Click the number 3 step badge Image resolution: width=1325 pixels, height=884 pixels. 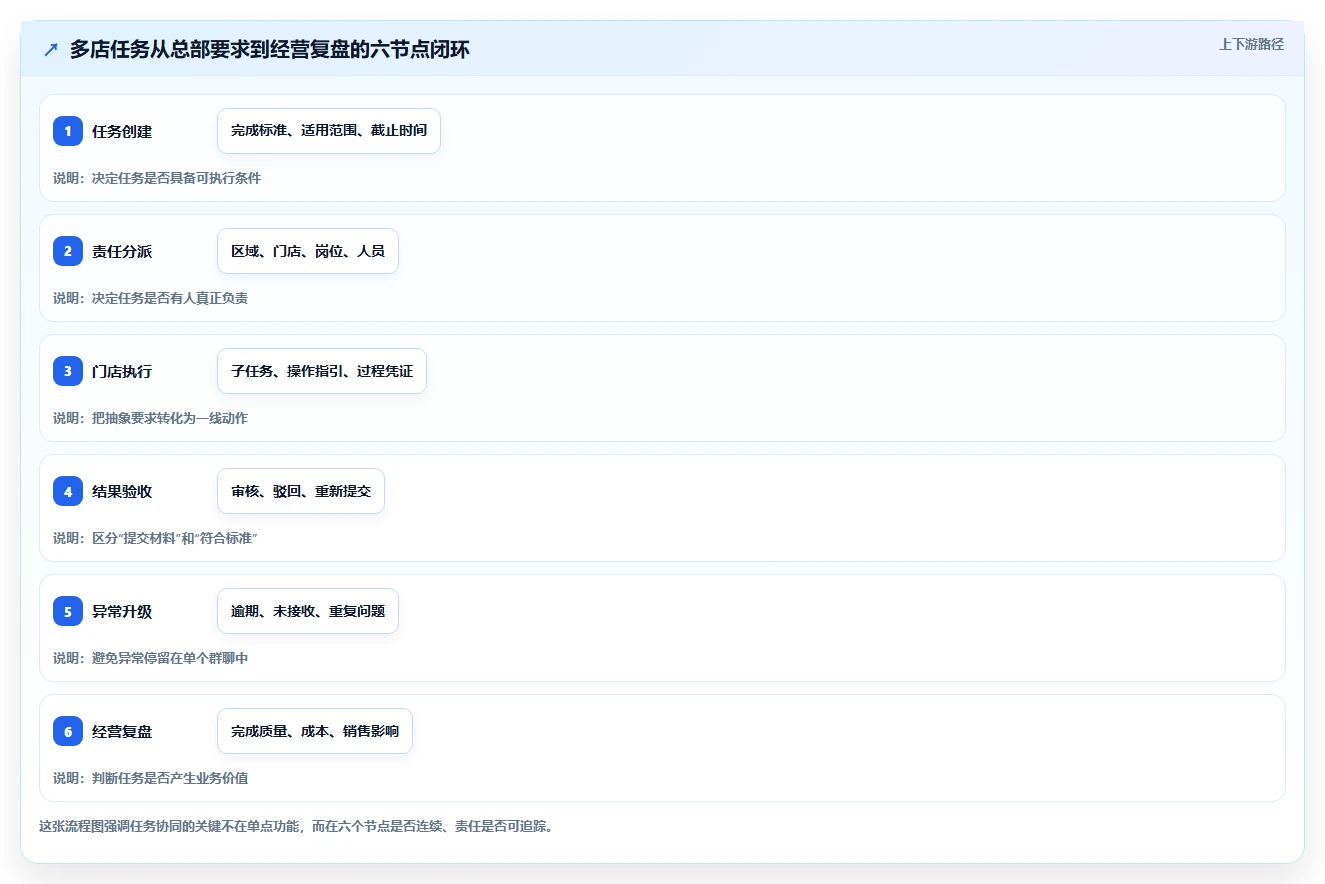tap(68, 371)
